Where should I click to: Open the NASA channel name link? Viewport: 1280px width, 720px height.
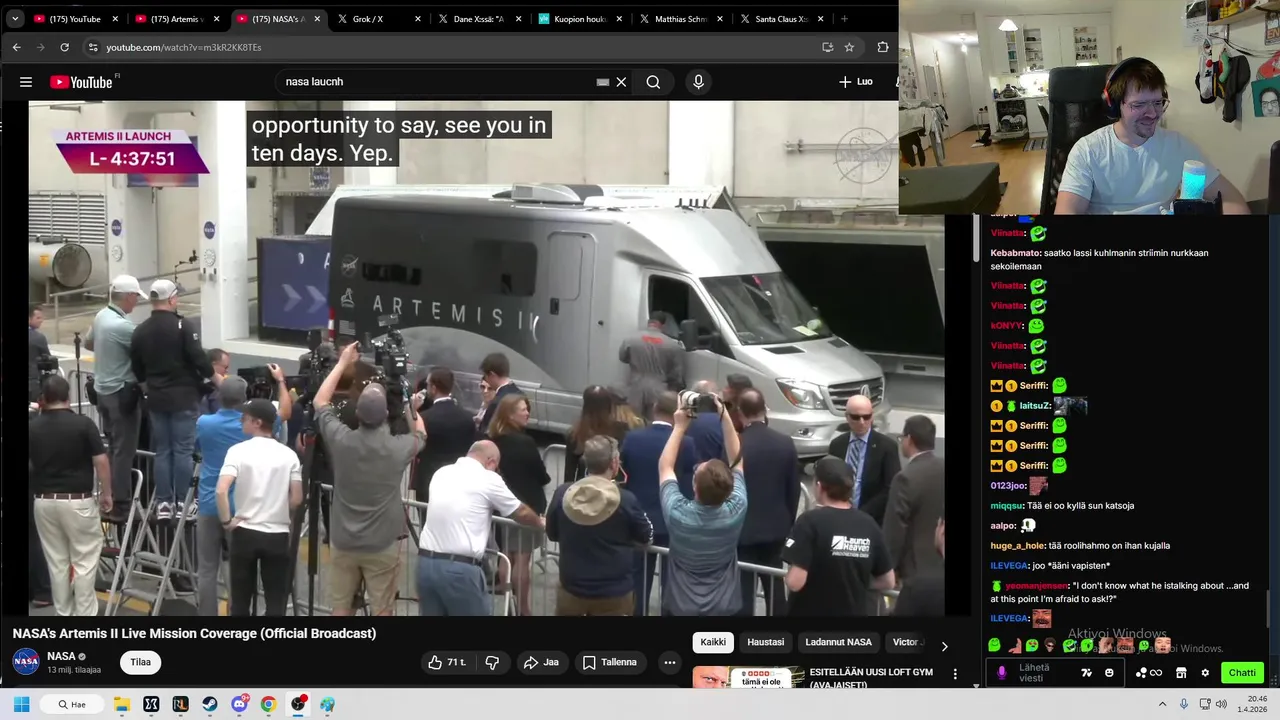[61, 656]
